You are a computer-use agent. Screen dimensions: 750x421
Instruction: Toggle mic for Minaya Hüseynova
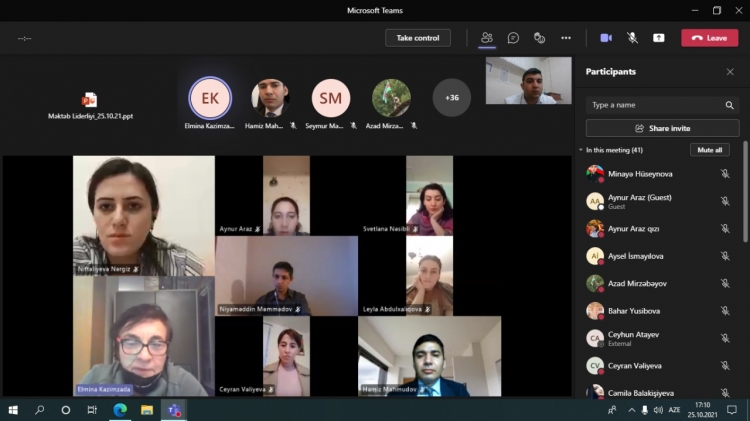tap(725, 174)
